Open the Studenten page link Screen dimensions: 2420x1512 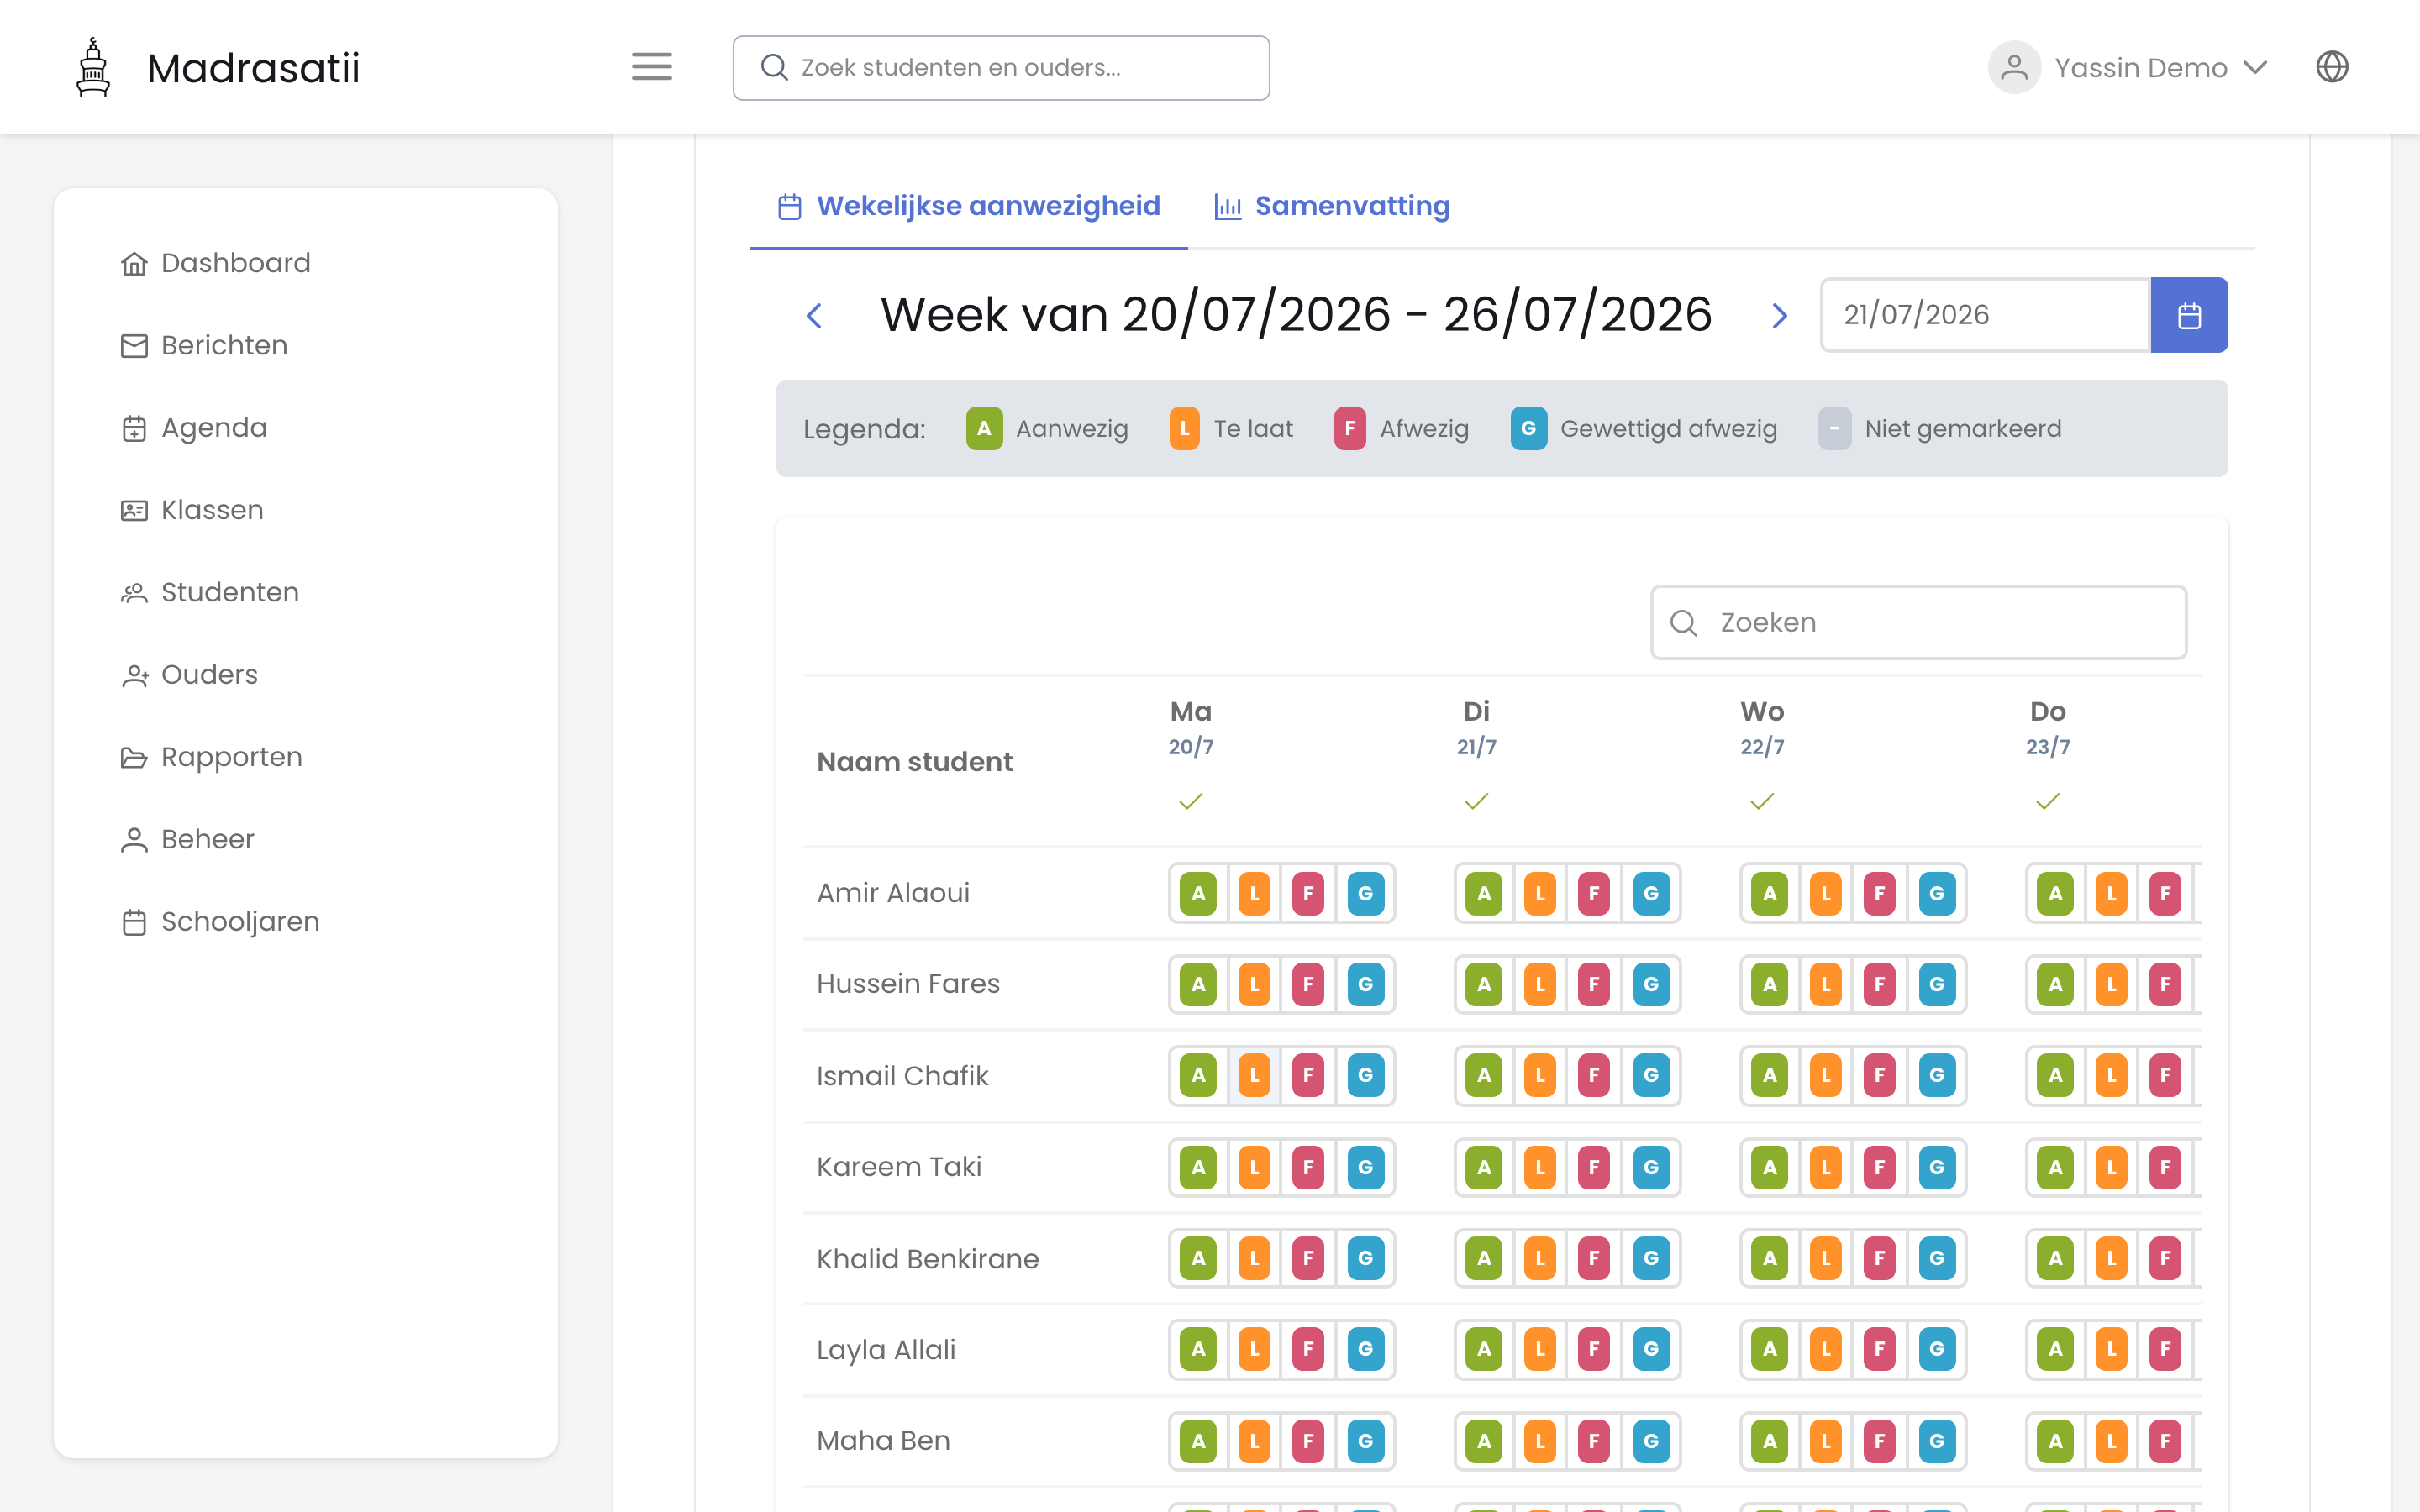coord(230,593)
